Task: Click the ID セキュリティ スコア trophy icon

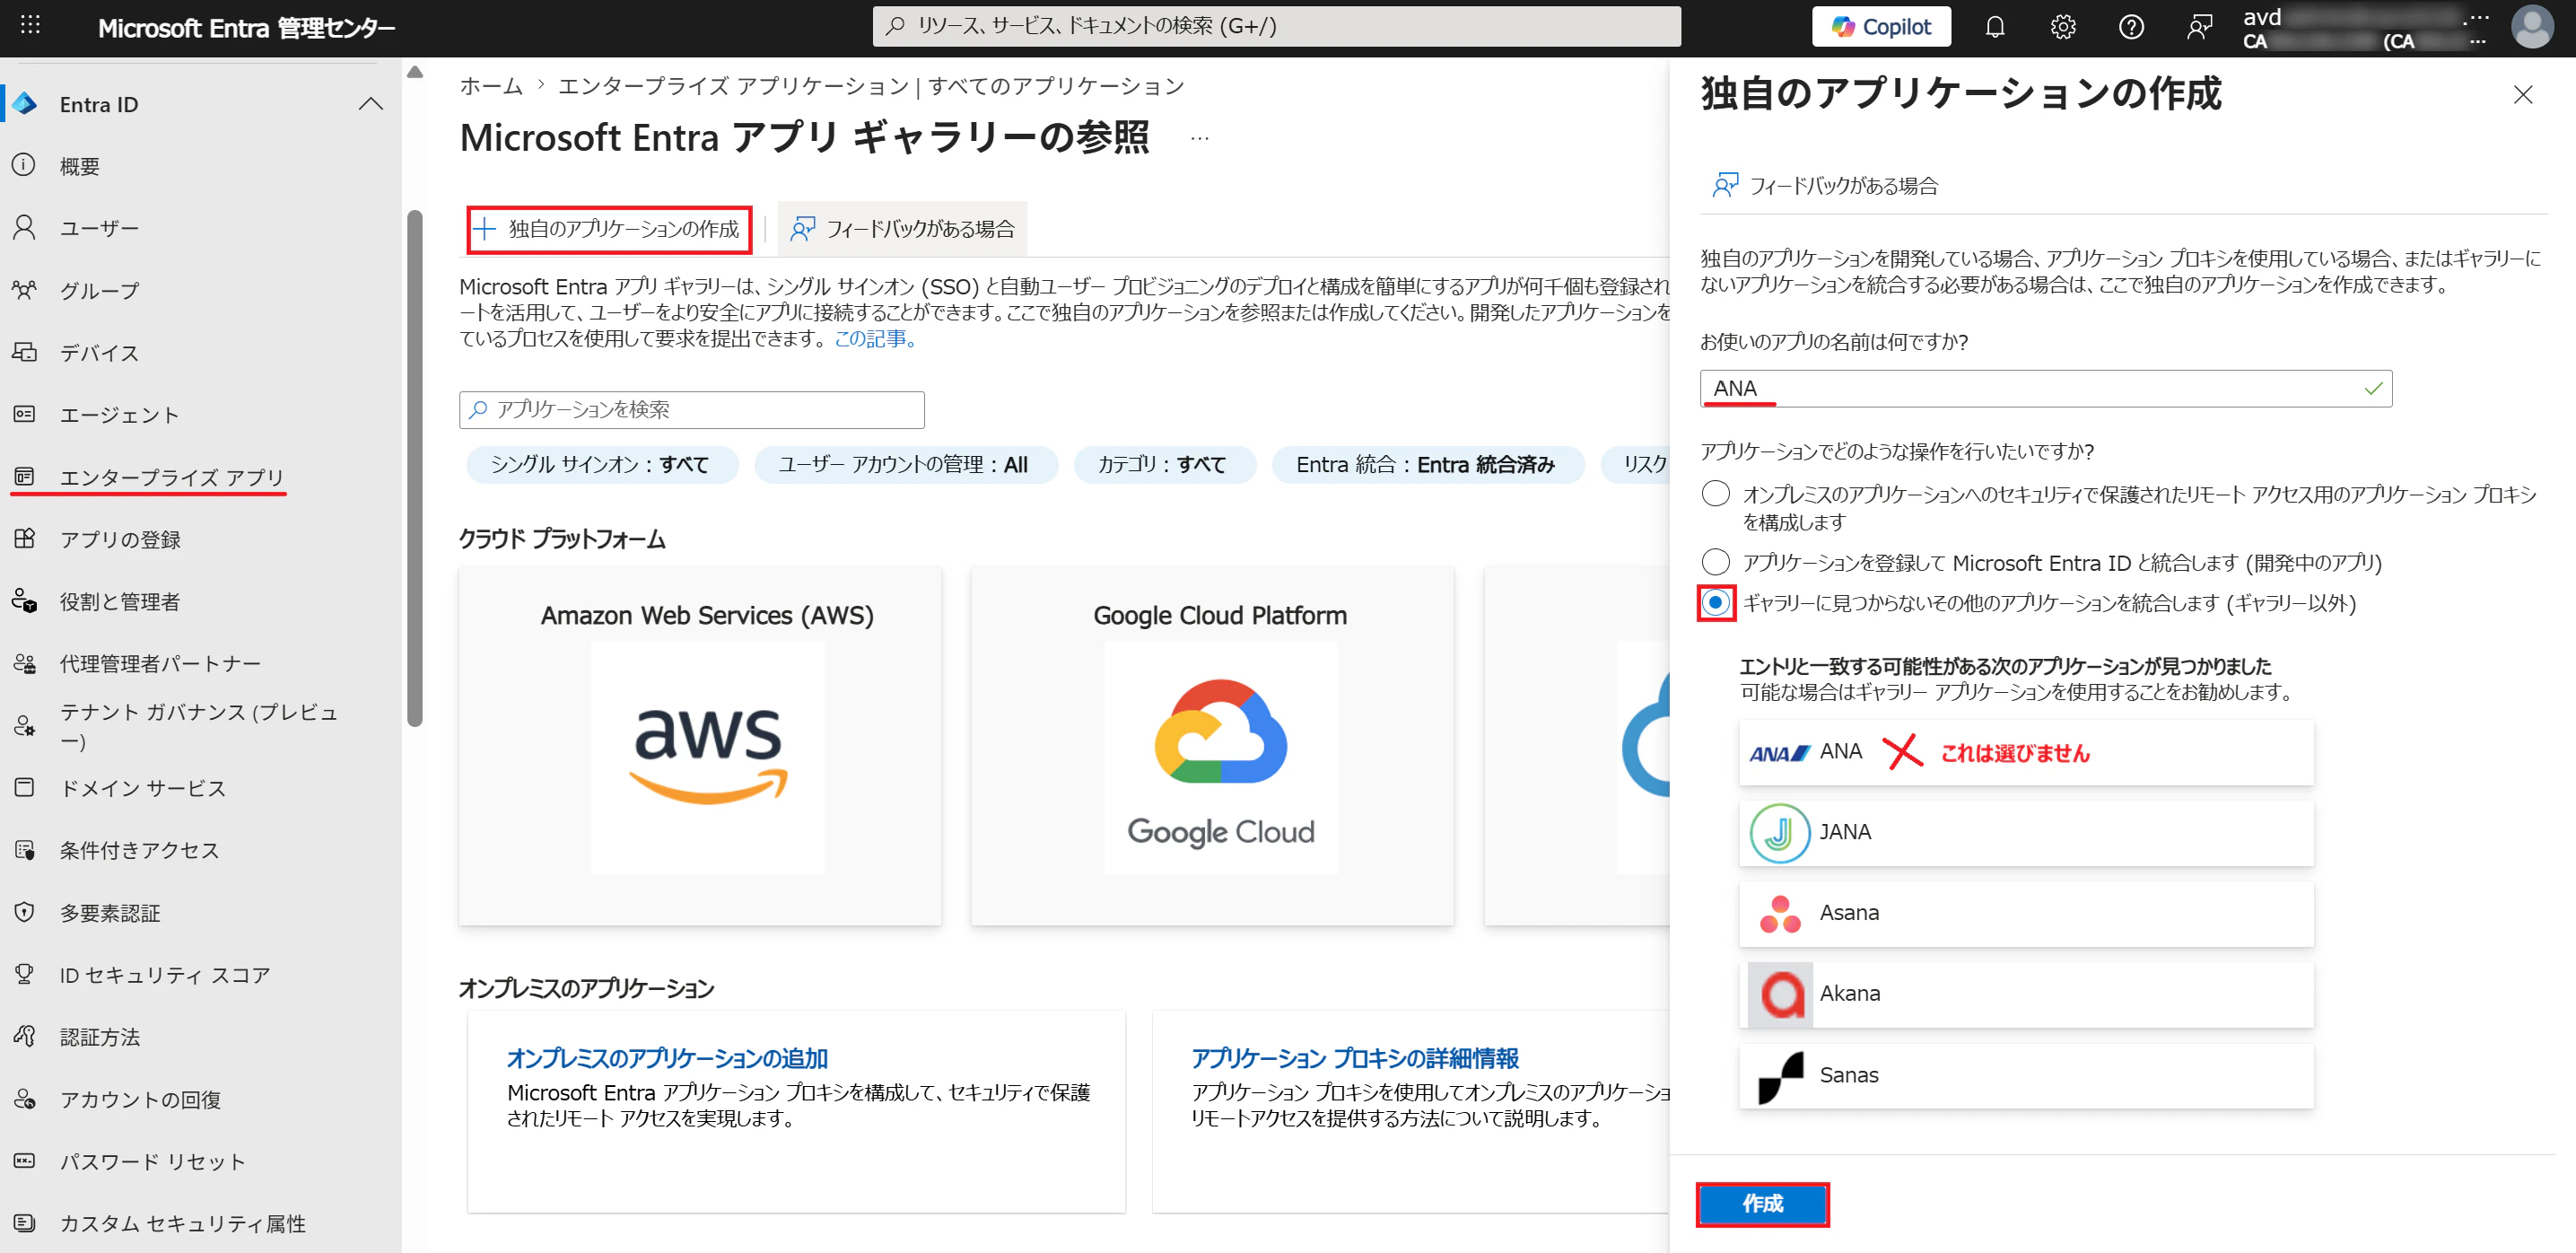Action: coord(24,974)
